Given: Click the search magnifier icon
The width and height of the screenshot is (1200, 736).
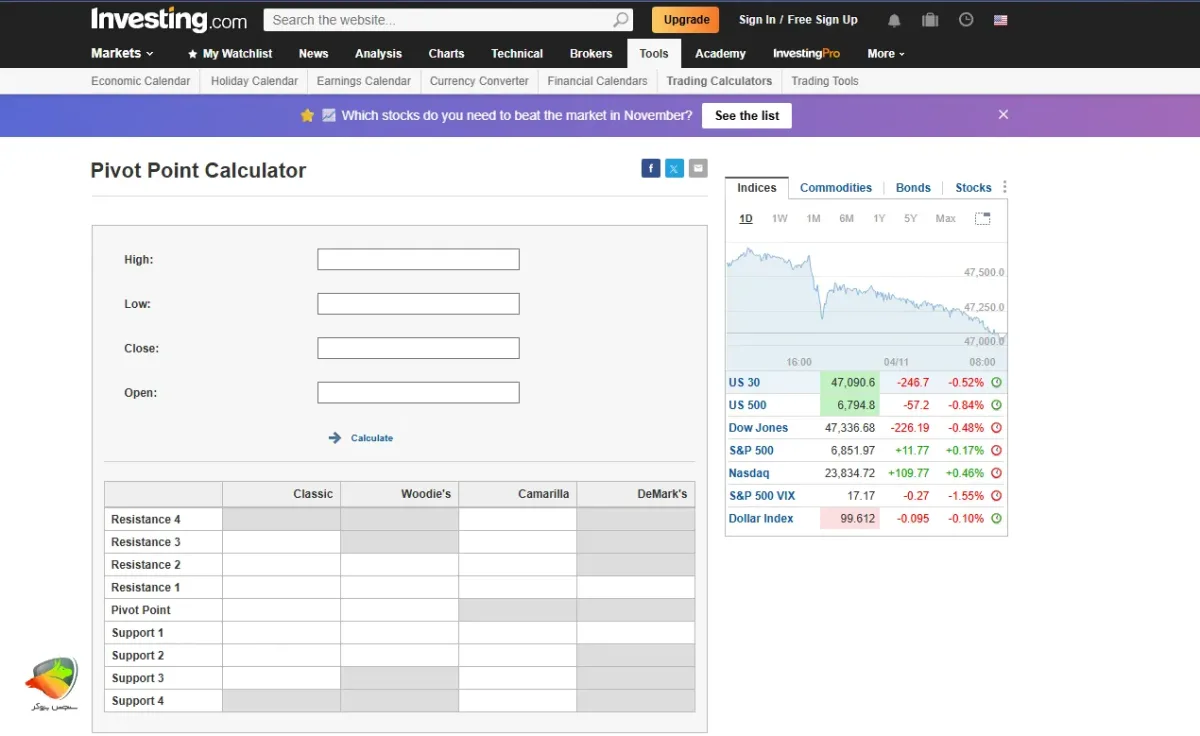Looking at the screenshot, I should pos(621,20).
